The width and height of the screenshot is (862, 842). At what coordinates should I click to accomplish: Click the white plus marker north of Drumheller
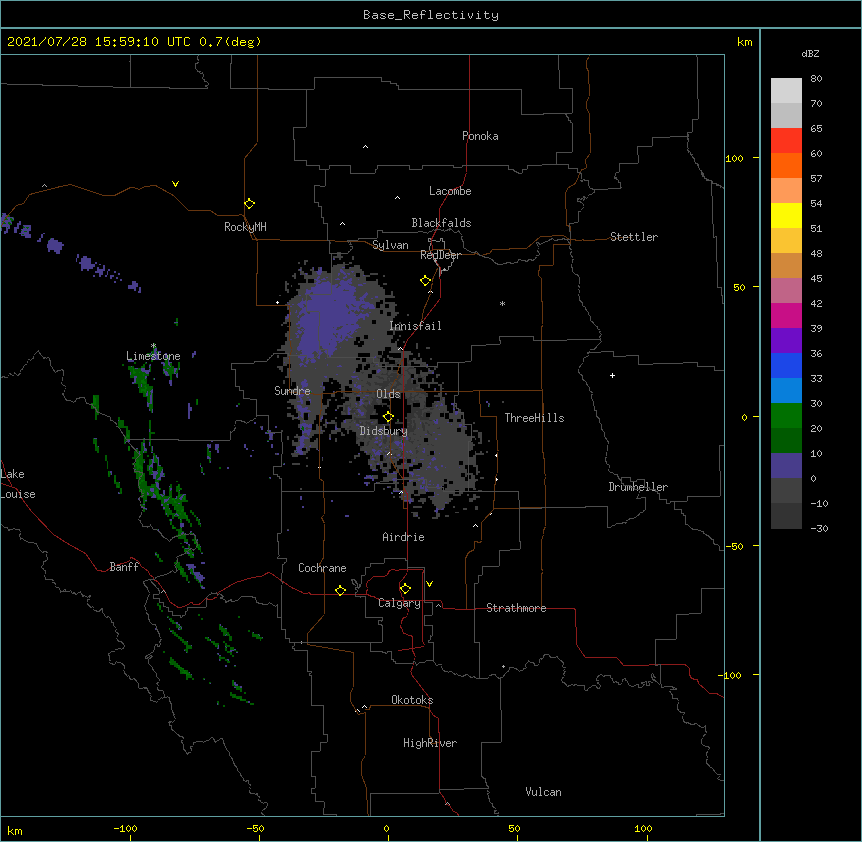point(612,375)
